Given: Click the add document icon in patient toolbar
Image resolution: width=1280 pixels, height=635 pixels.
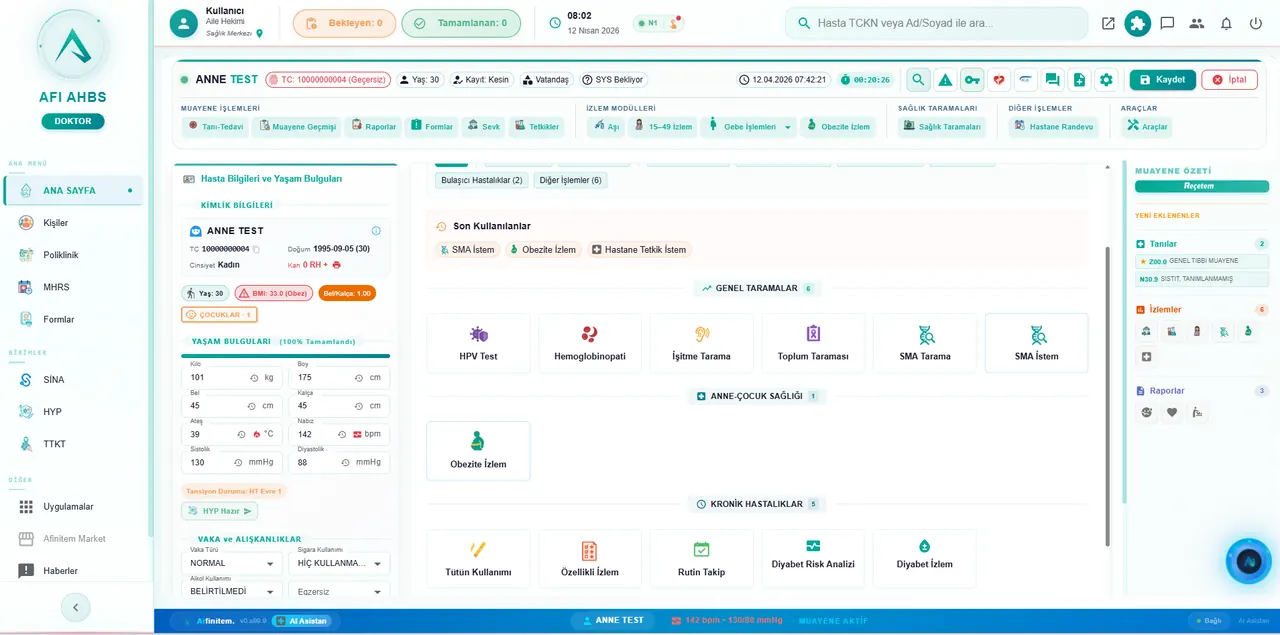Looking at the screenshot, I should [1079, 80].
